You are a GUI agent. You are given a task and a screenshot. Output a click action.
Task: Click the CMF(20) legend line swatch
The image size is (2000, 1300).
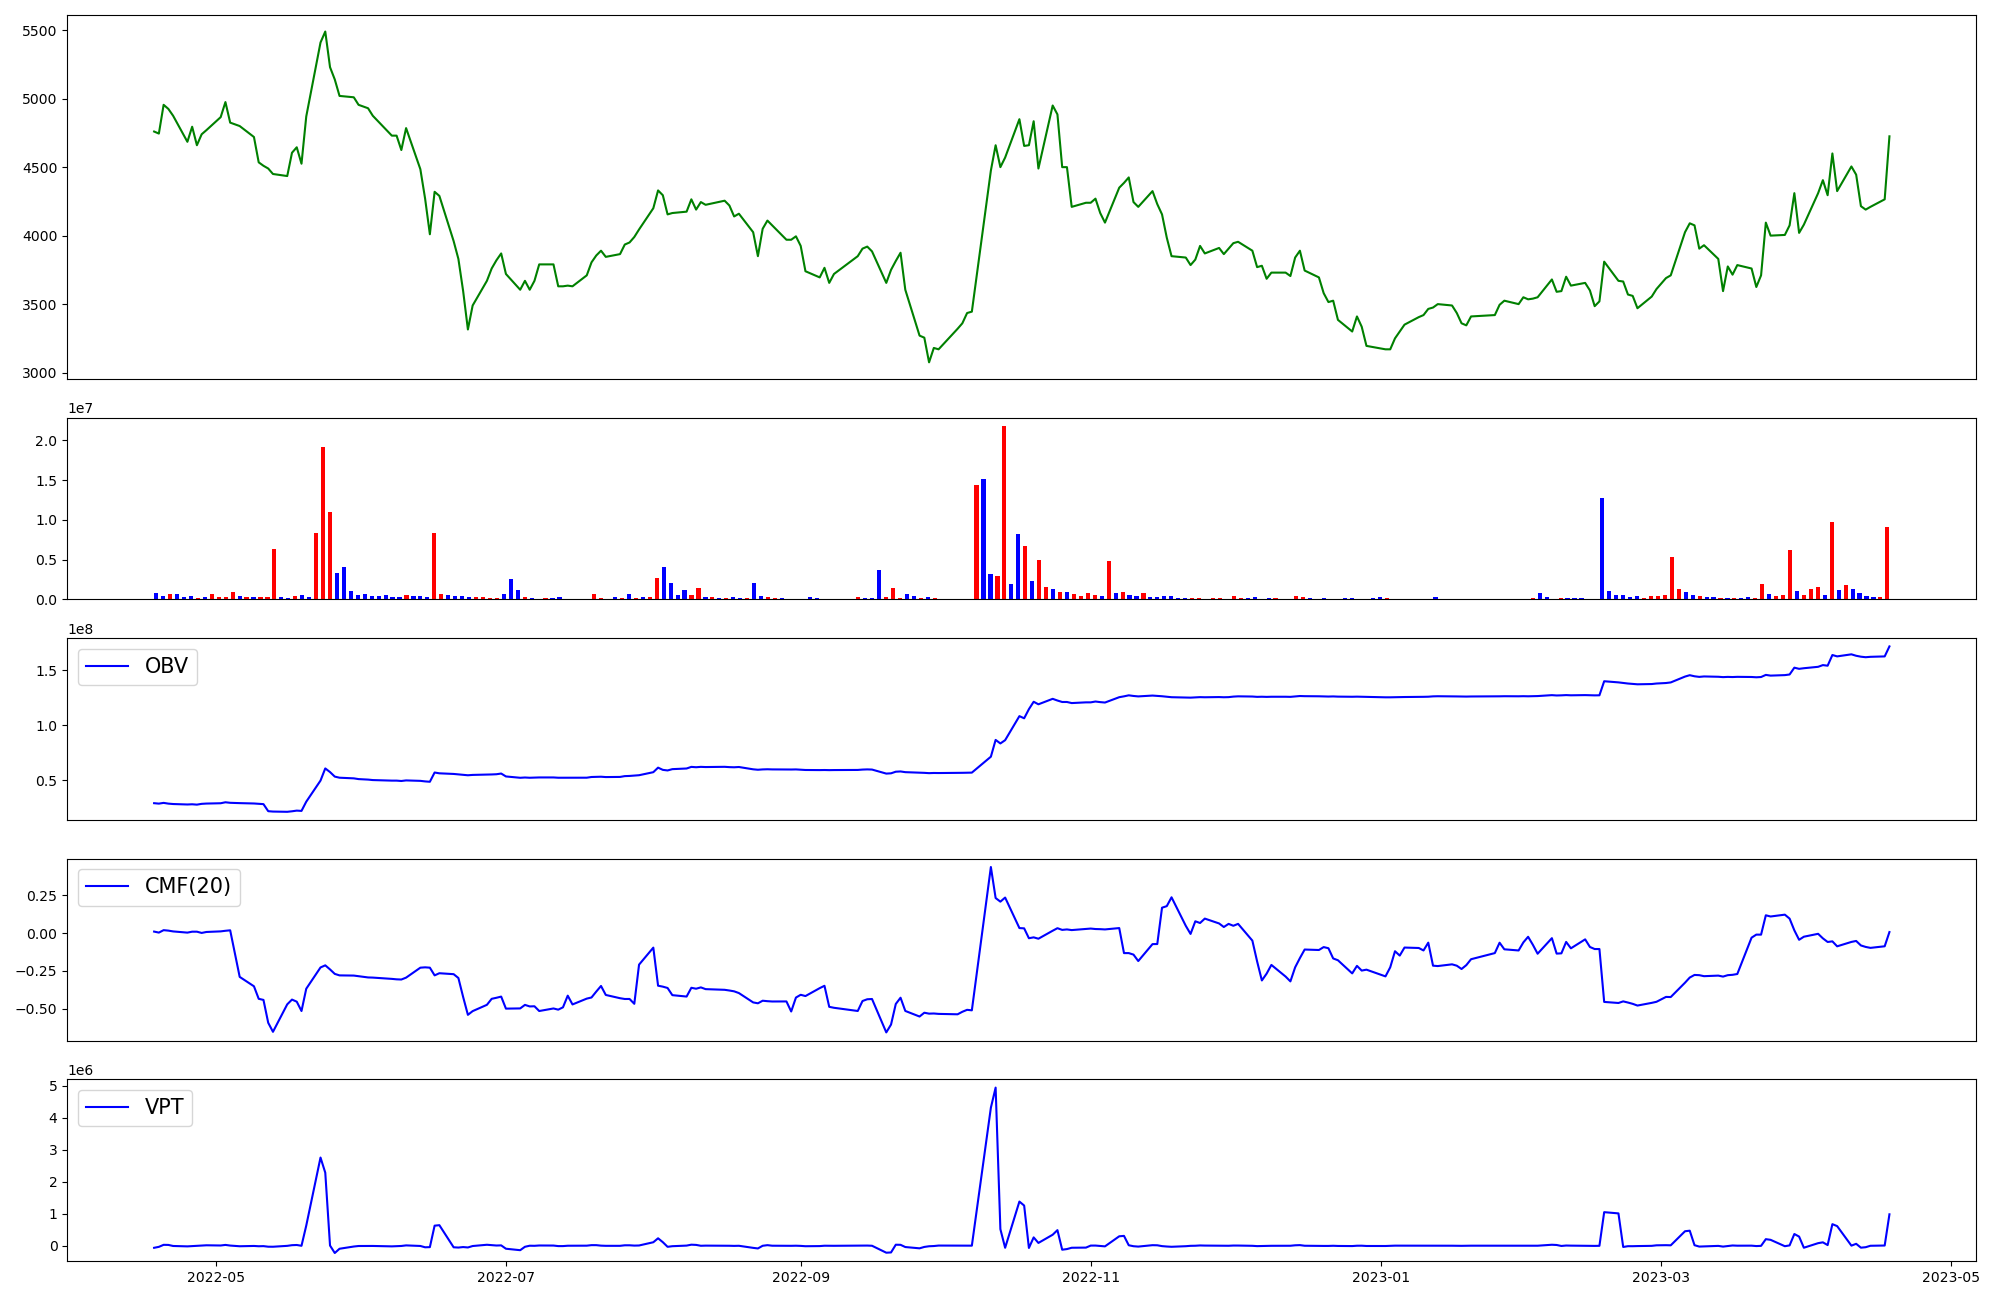(x=108, y=886)
